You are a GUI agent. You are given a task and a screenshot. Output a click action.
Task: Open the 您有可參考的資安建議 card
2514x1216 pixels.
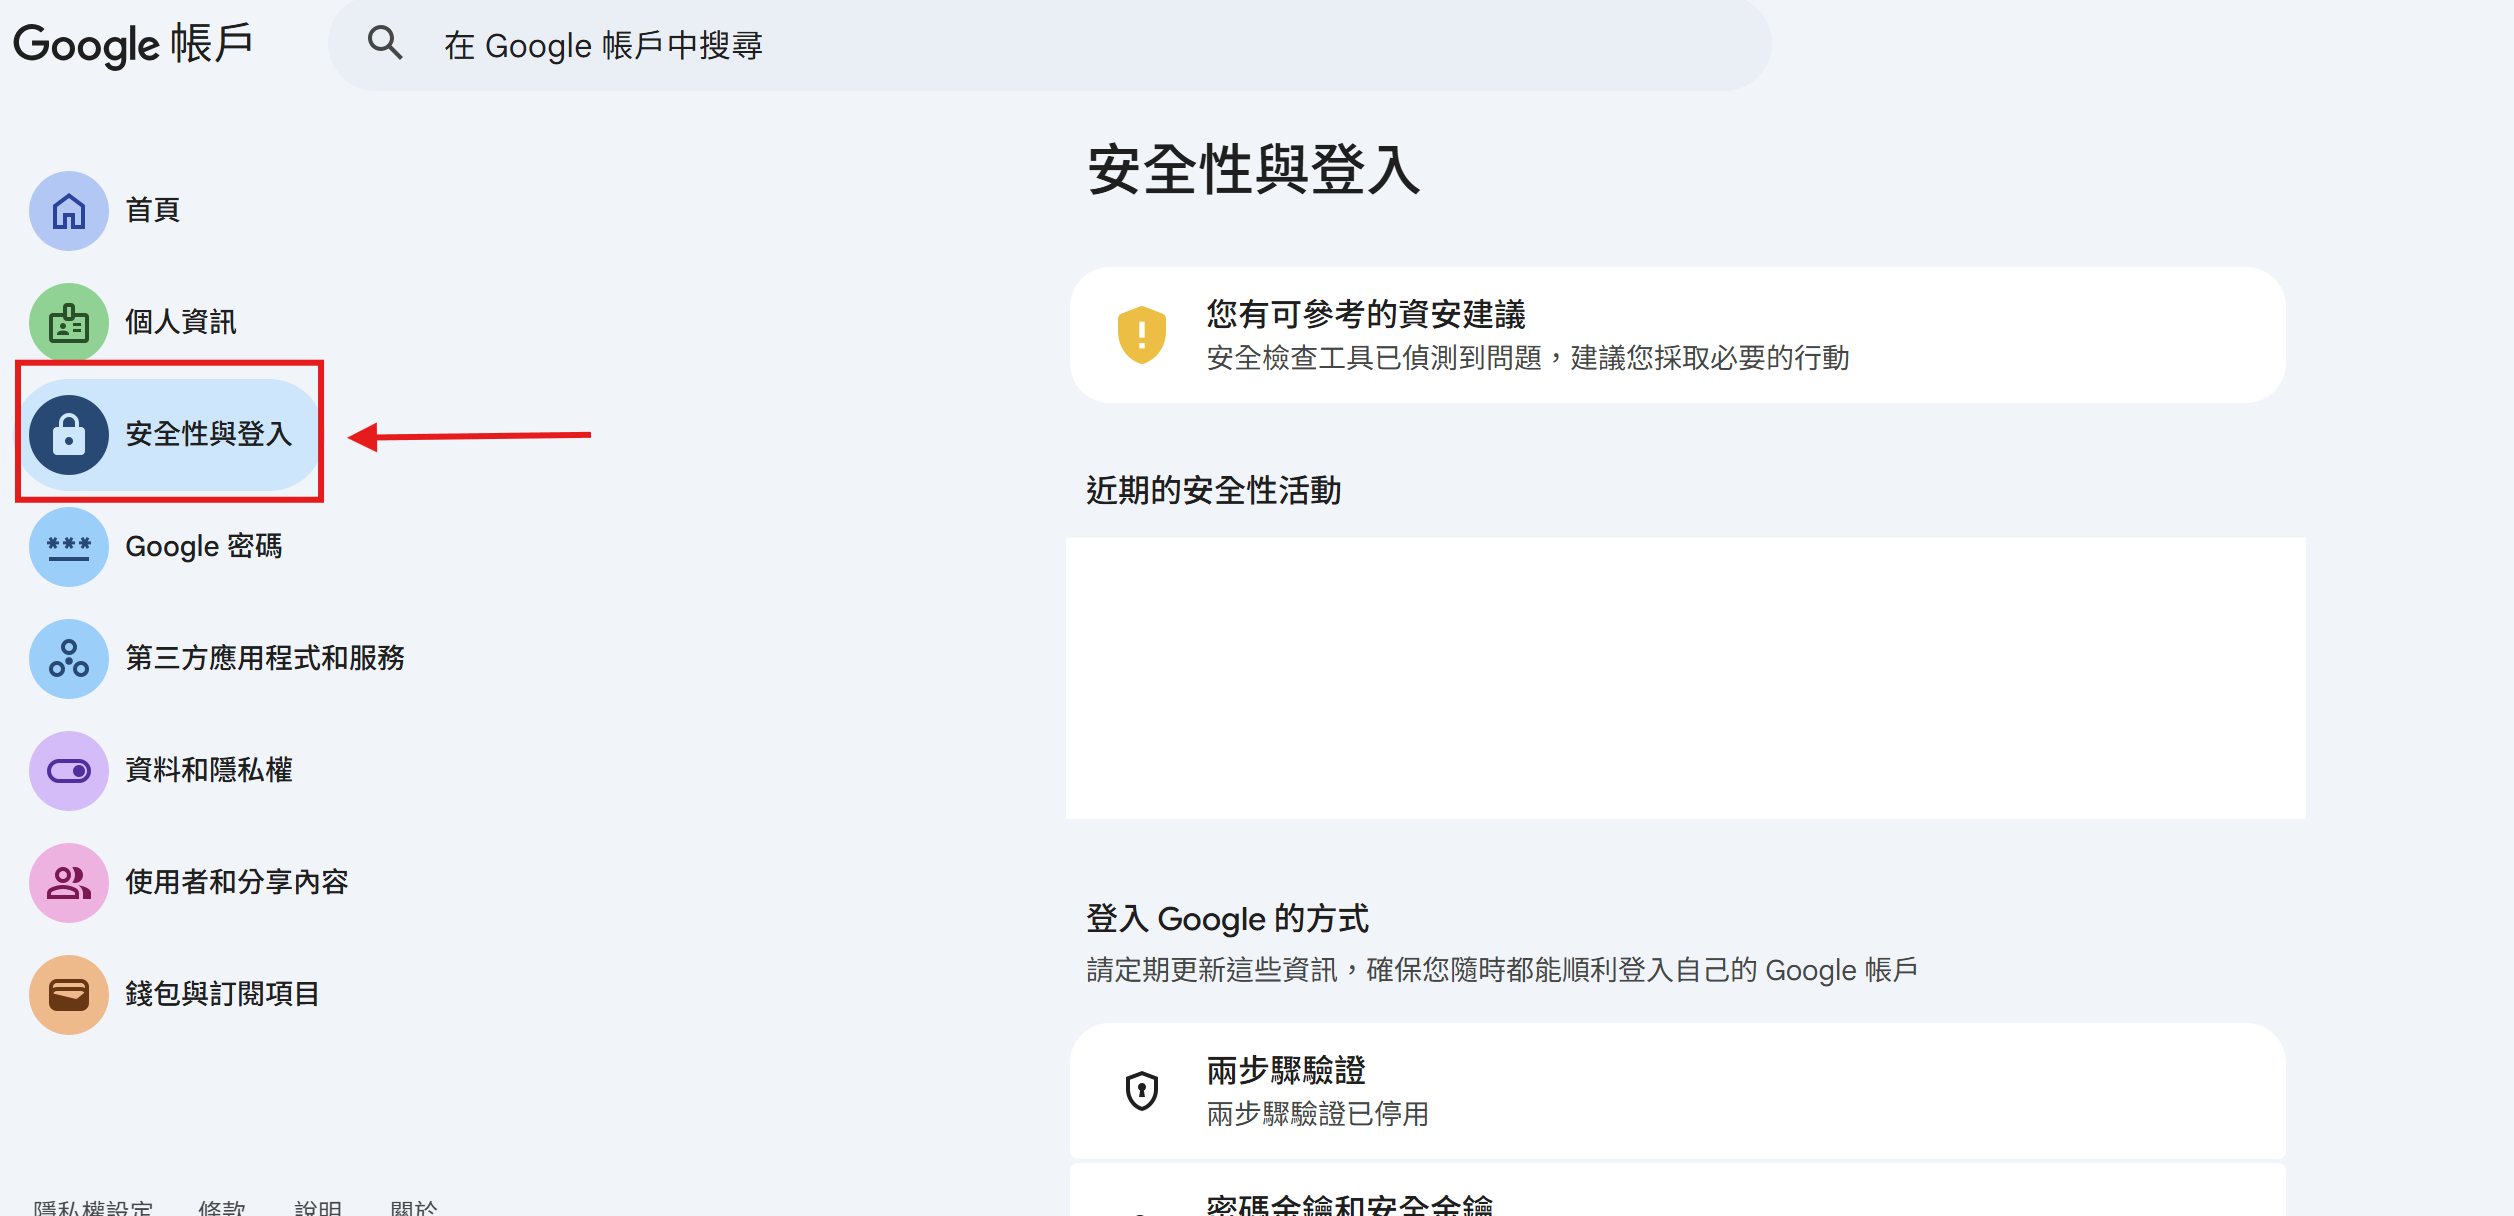[x=1676, y=335]
